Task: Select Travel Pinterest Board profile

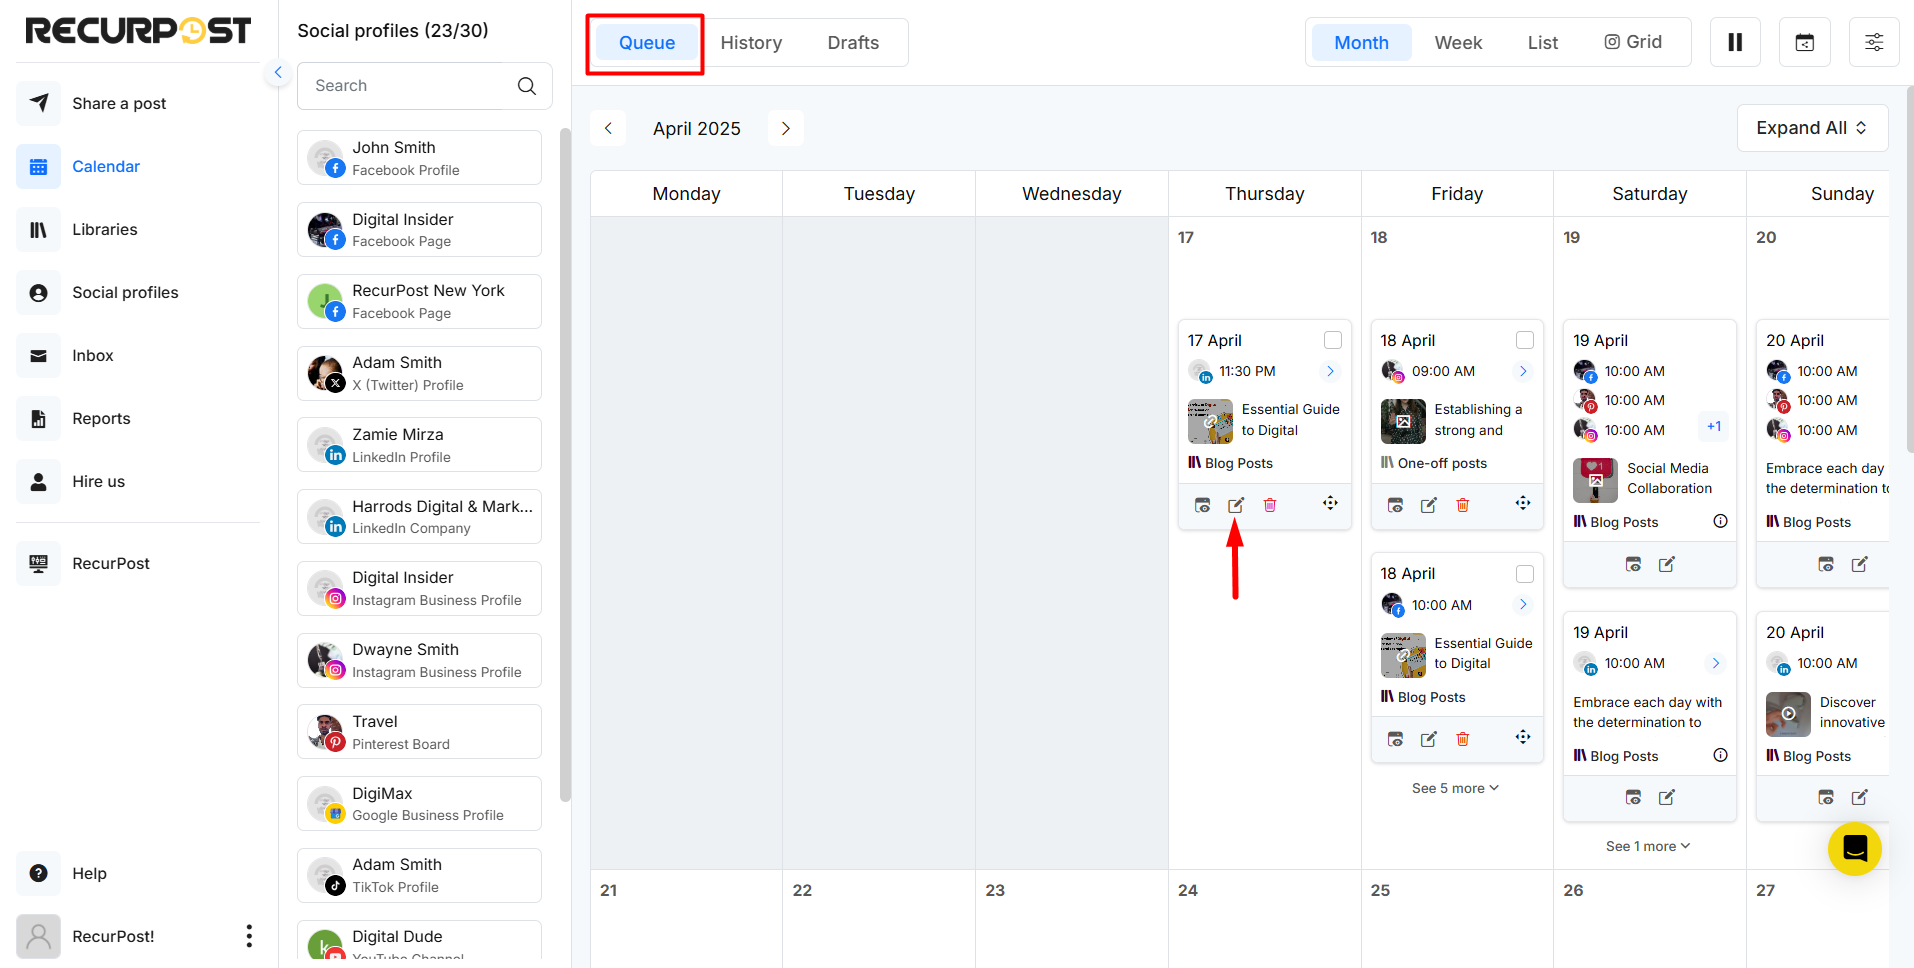Action: 419,732
